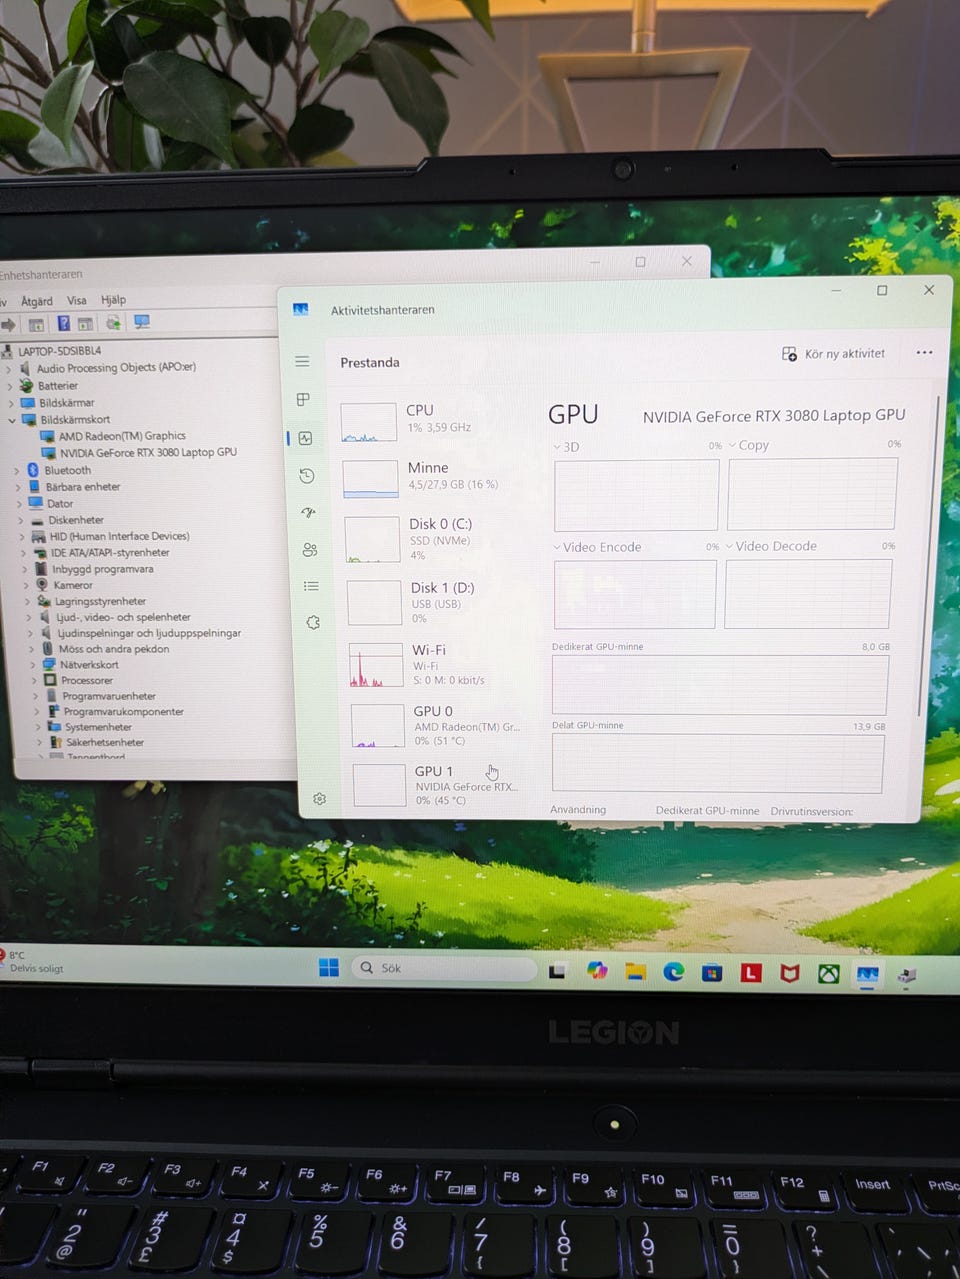Open the Services puzzle-piece sidebar icon
The image size is (960, 1279).
click(x=313, y=622)
